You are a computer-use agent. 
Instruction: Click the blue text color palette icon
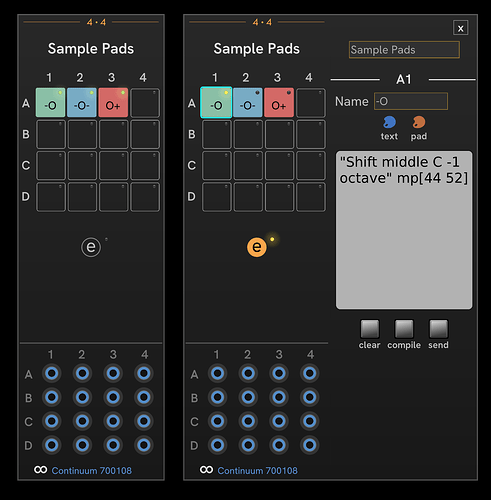389,122
